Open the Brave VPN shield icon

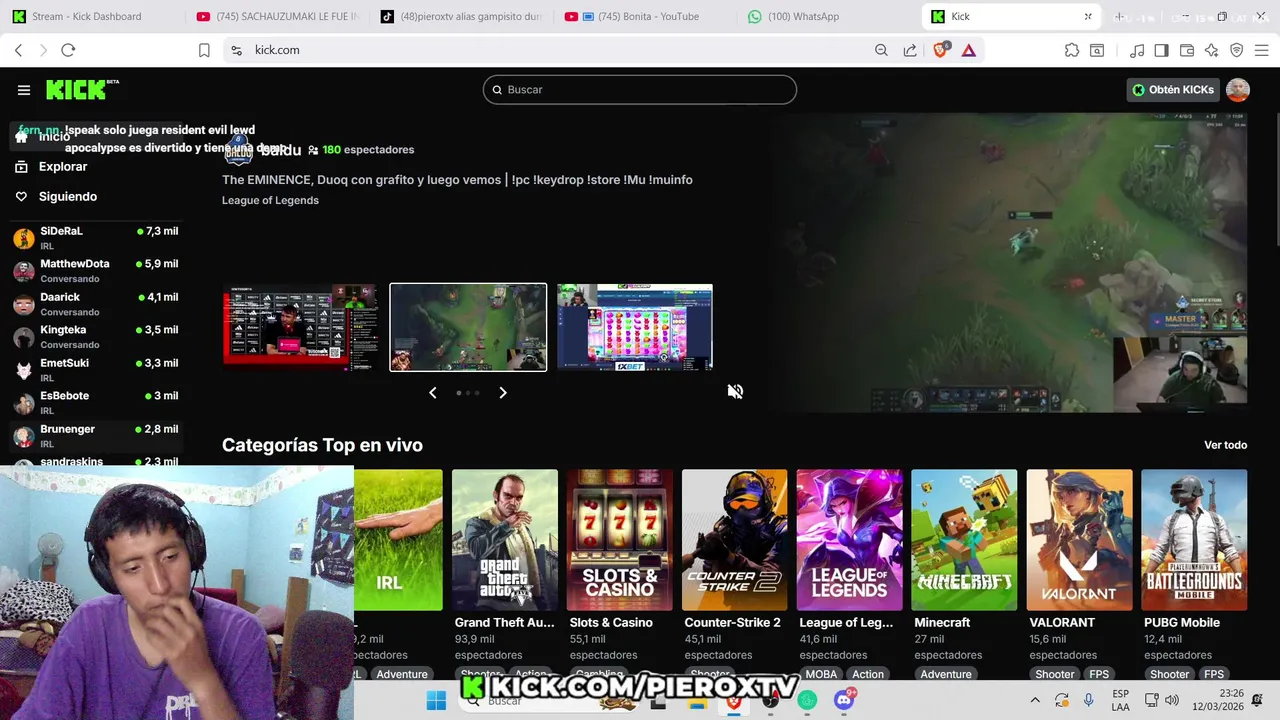point(1237,50)
